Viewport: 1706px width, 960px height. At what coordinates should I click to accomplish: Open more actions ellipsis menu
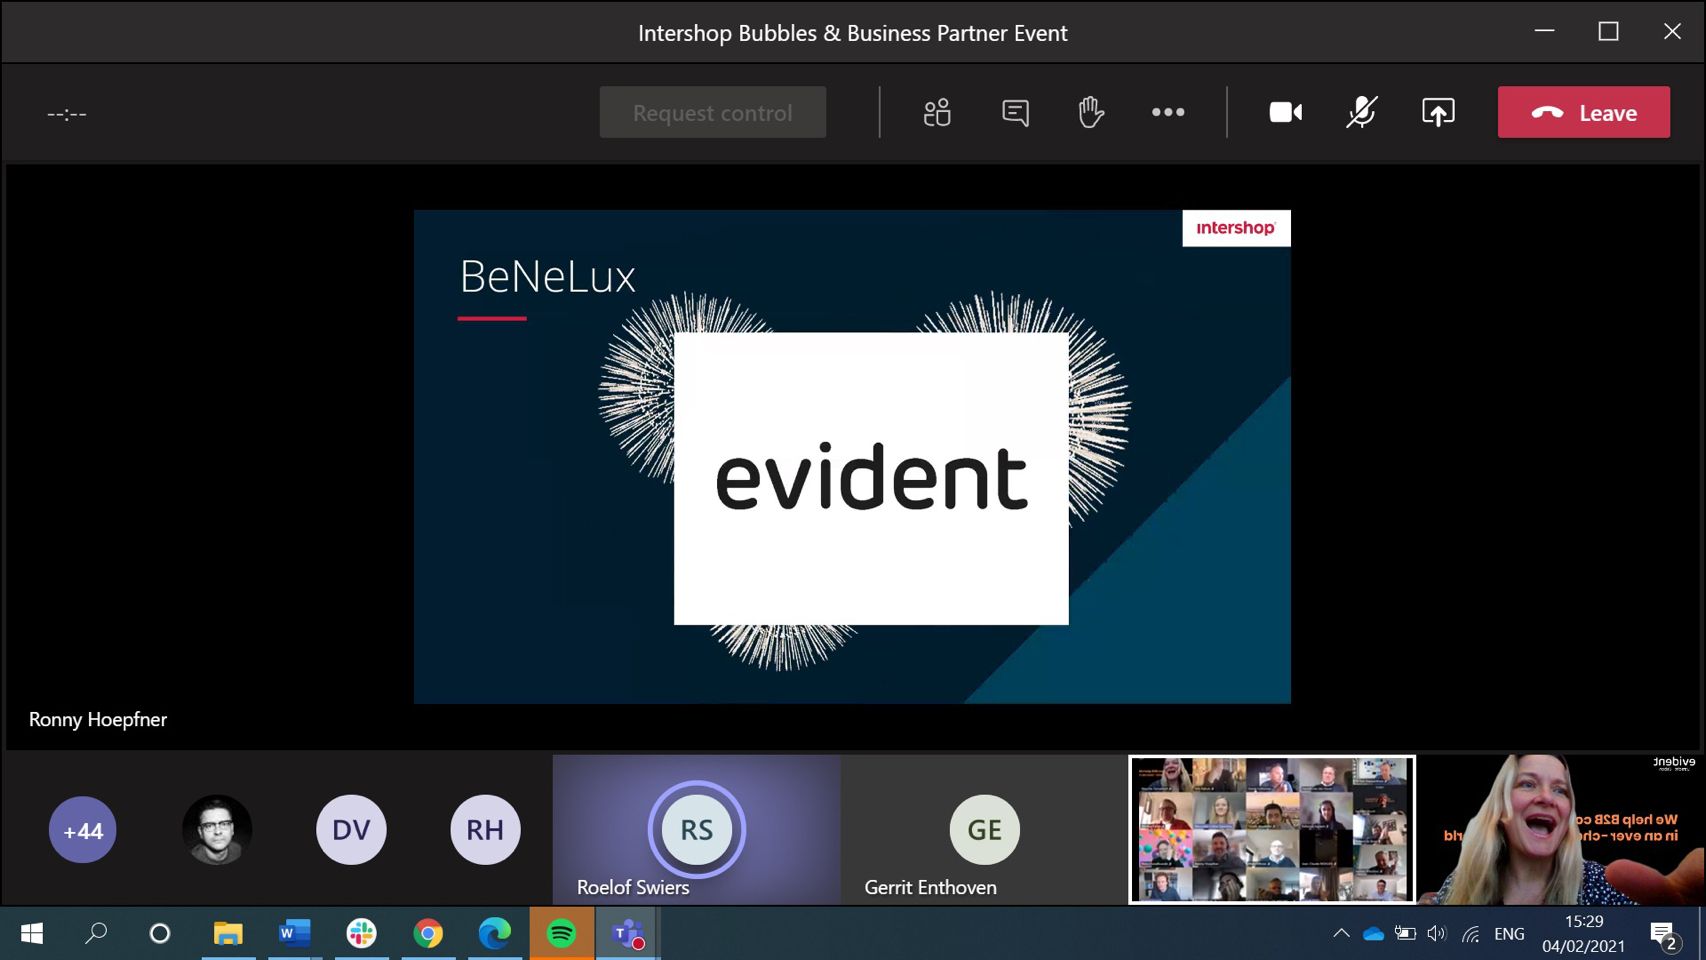[x=1168, y=113]
